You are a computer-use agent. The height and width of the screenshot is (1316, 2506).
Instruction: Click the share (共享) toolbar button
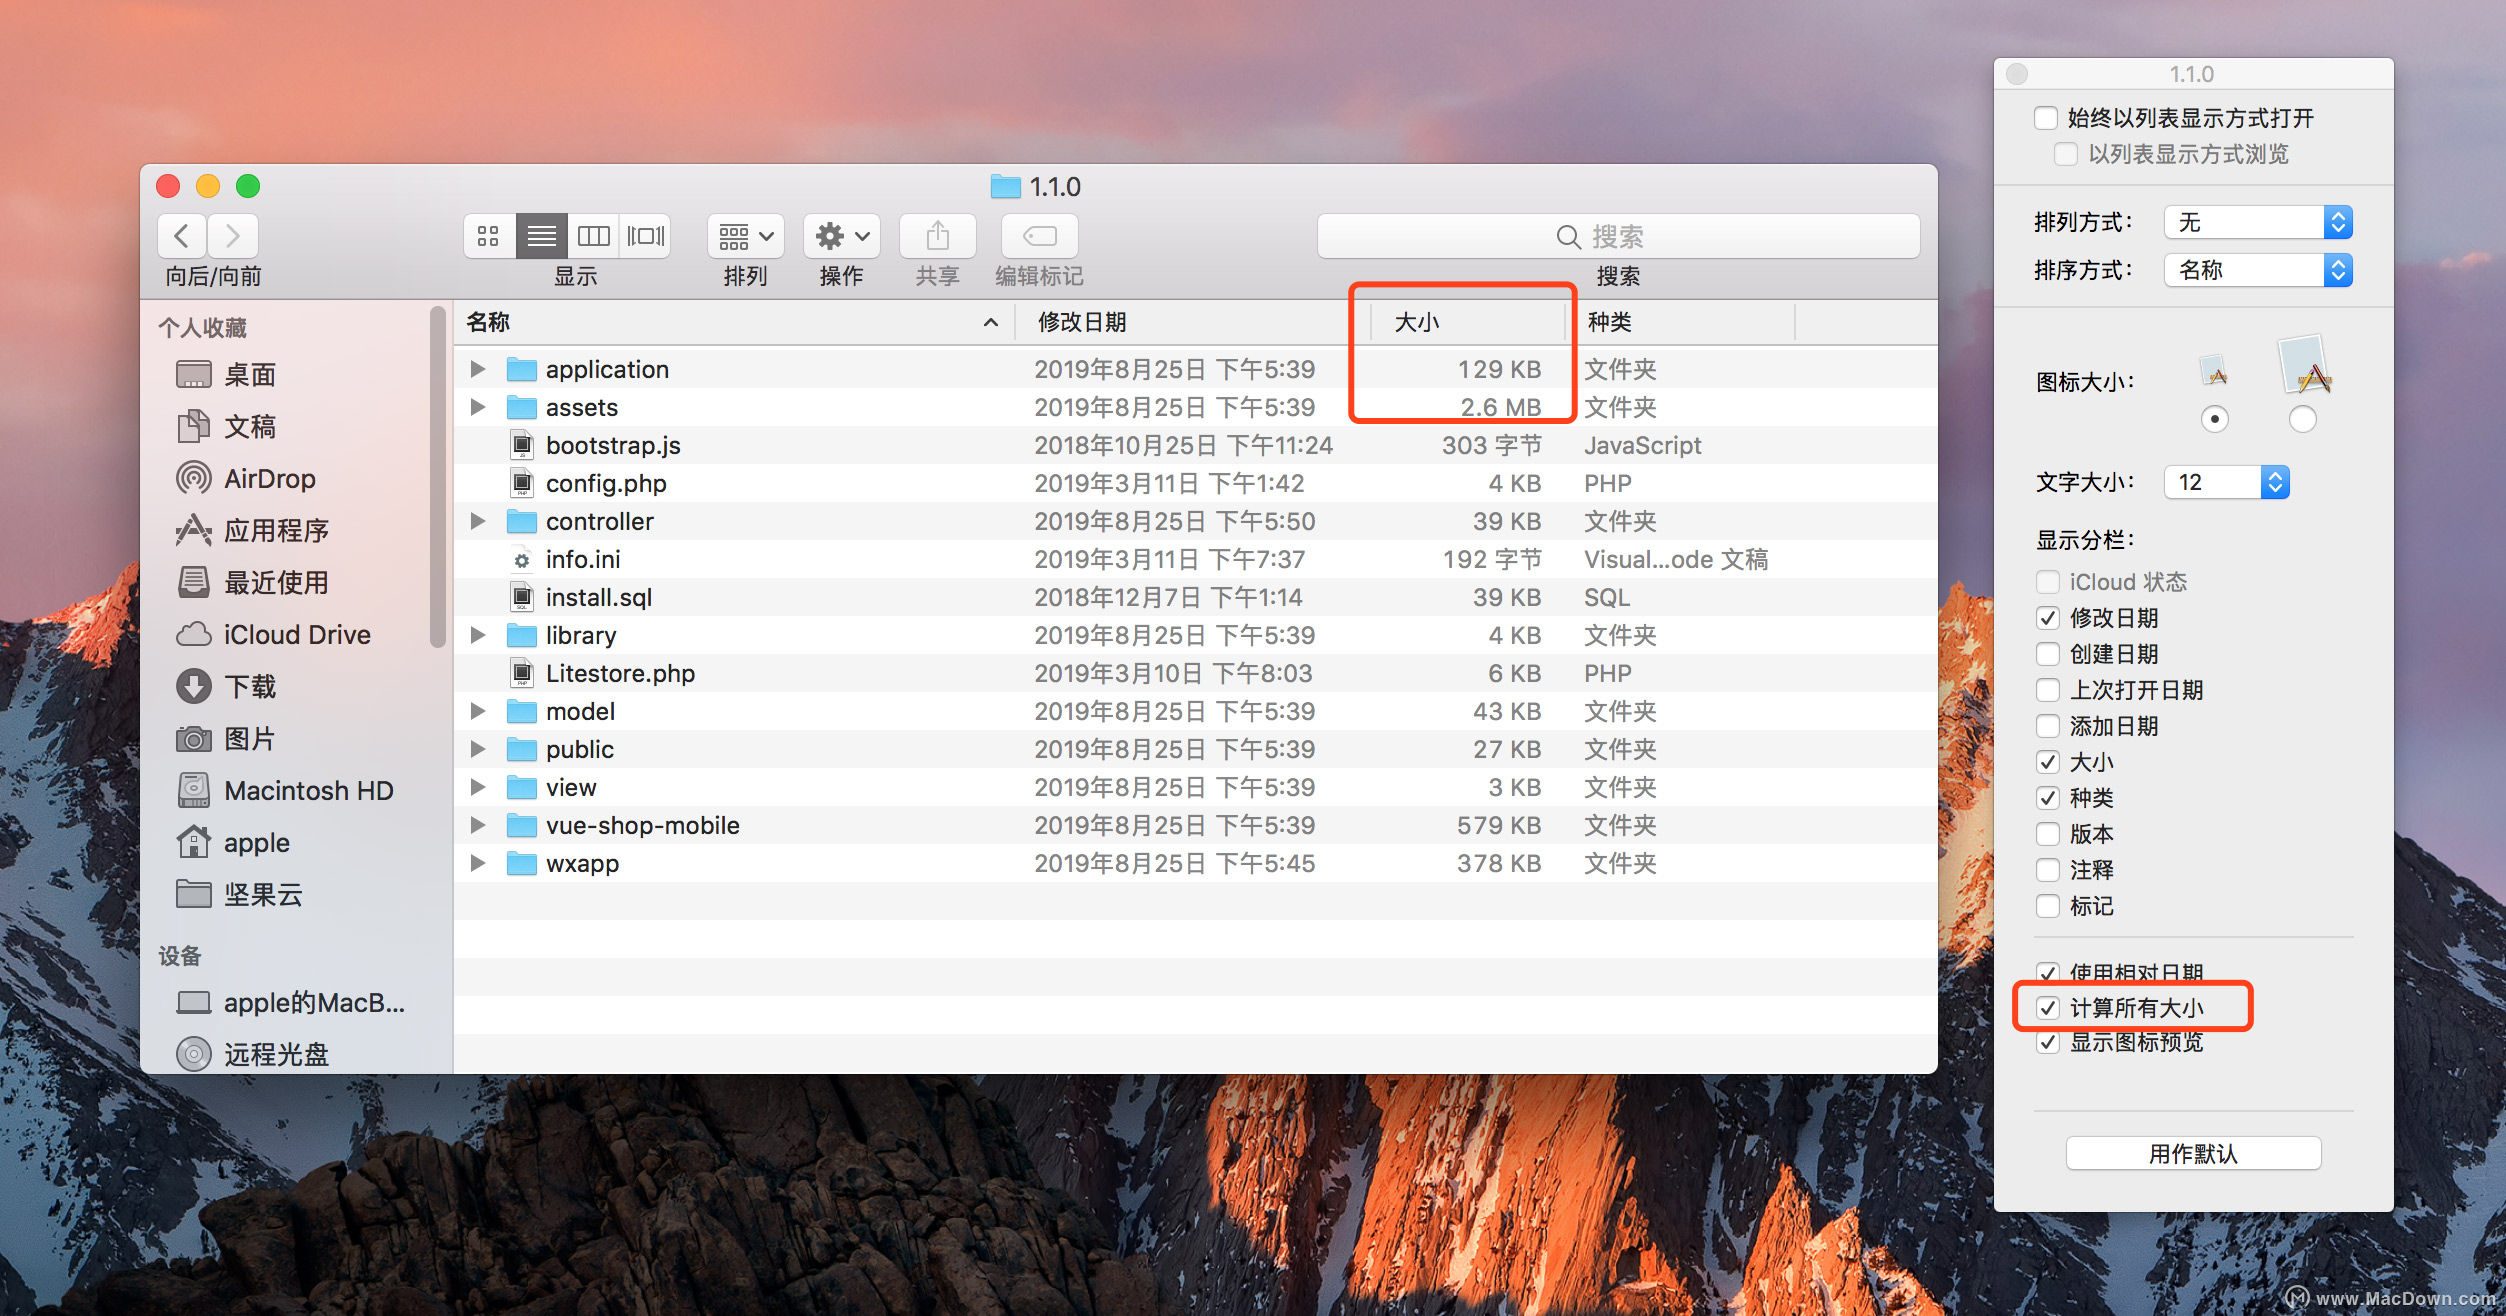[x=937, y=236]
